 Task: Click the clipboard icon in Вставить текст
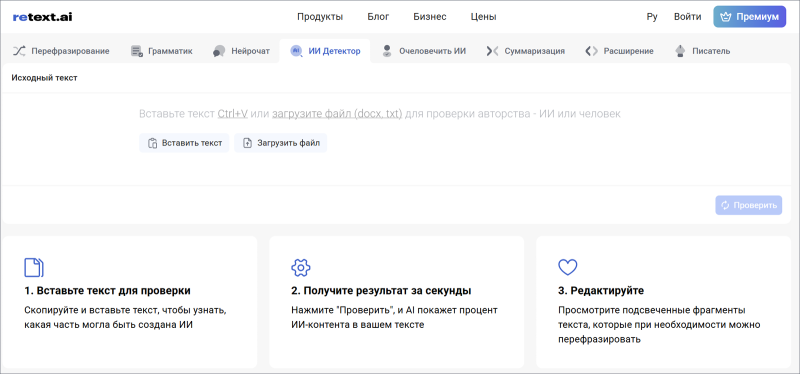[152, 143]
